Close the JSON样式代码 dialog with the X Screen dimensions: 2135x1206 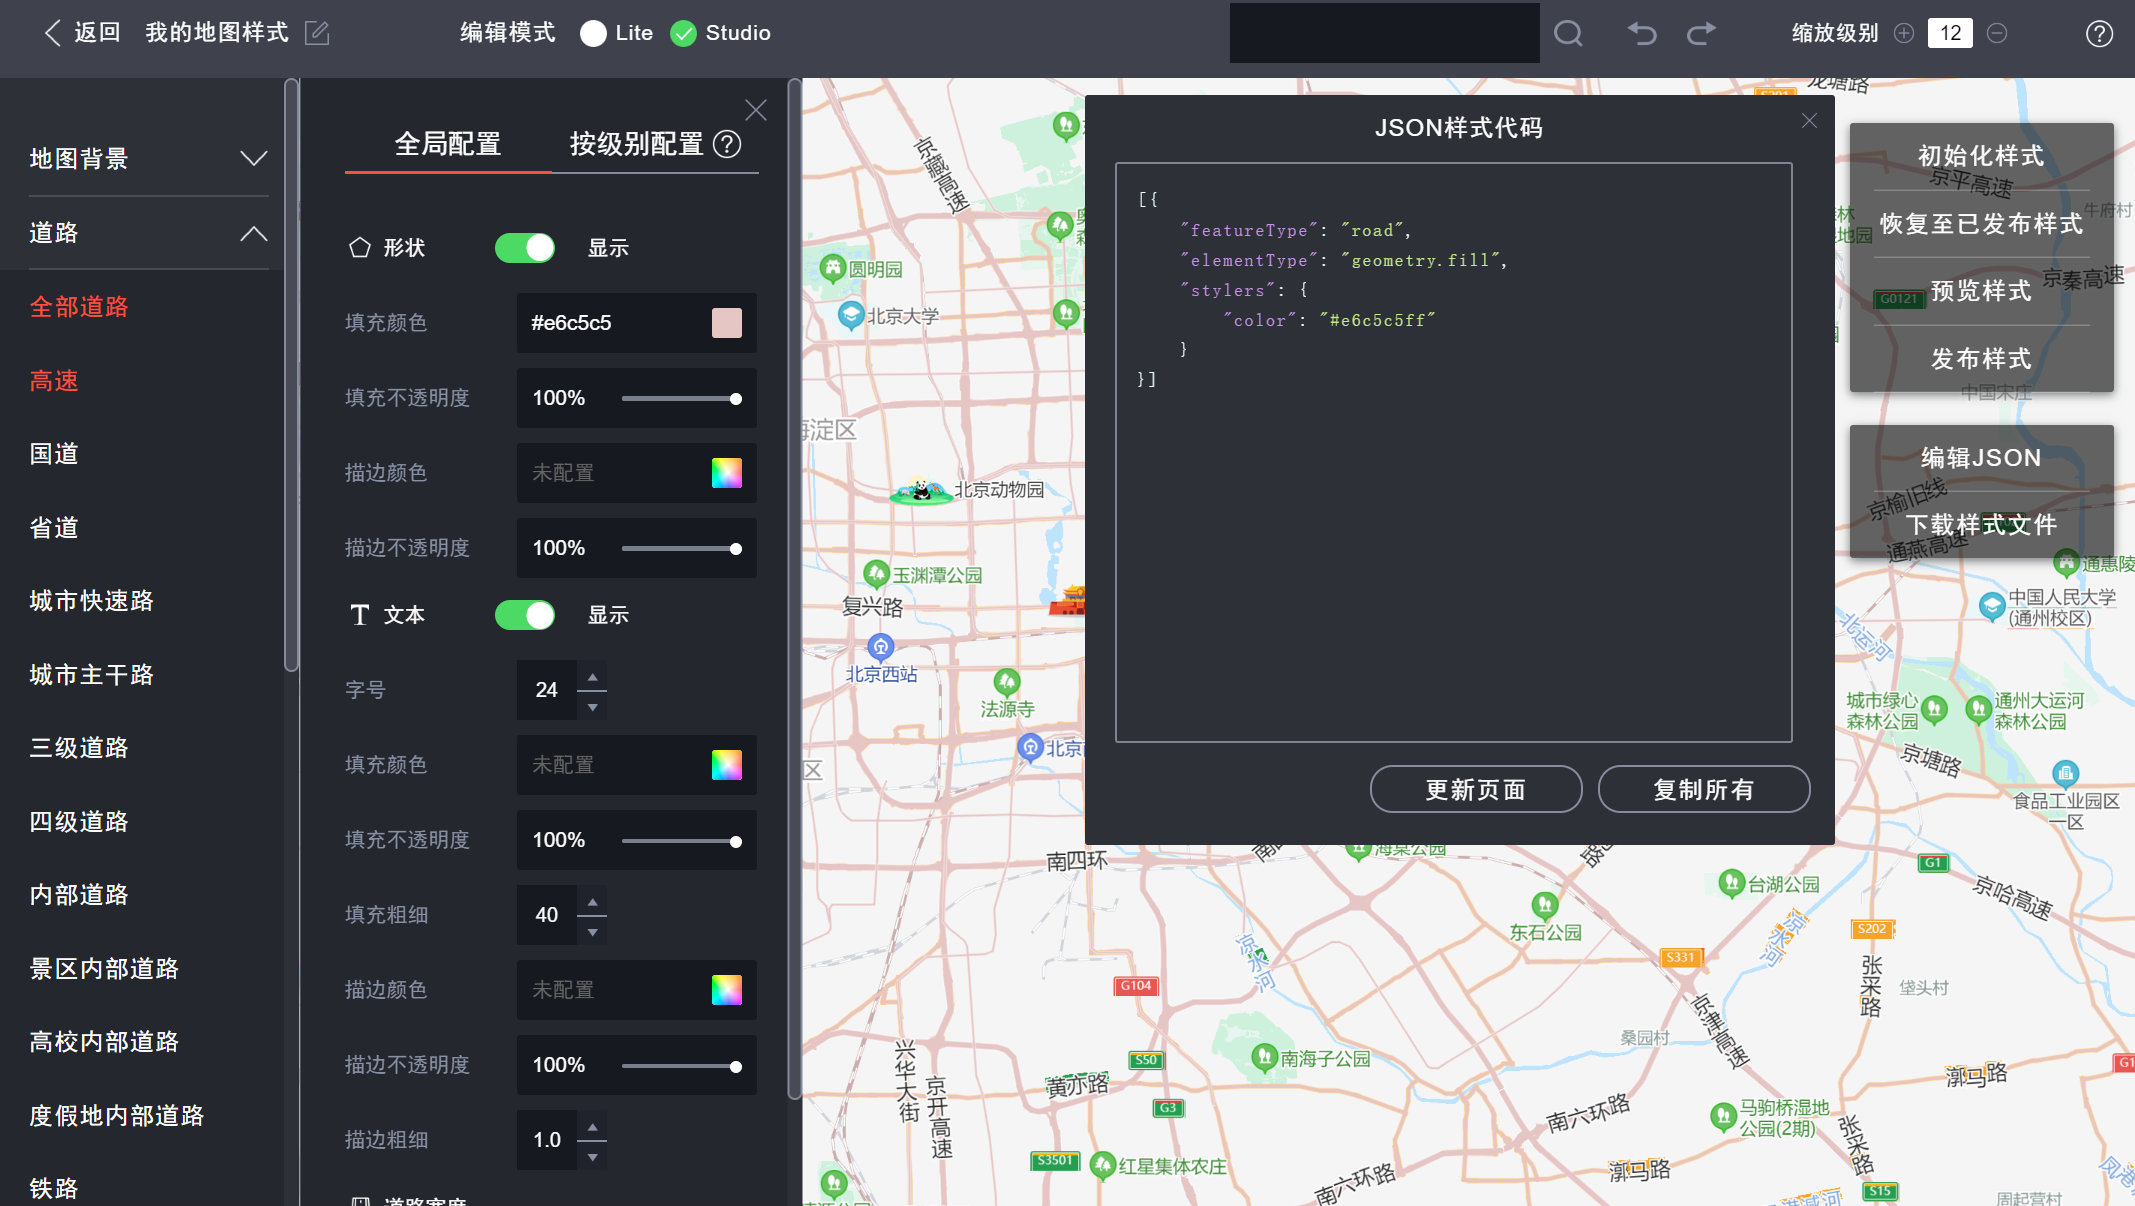1808,120
